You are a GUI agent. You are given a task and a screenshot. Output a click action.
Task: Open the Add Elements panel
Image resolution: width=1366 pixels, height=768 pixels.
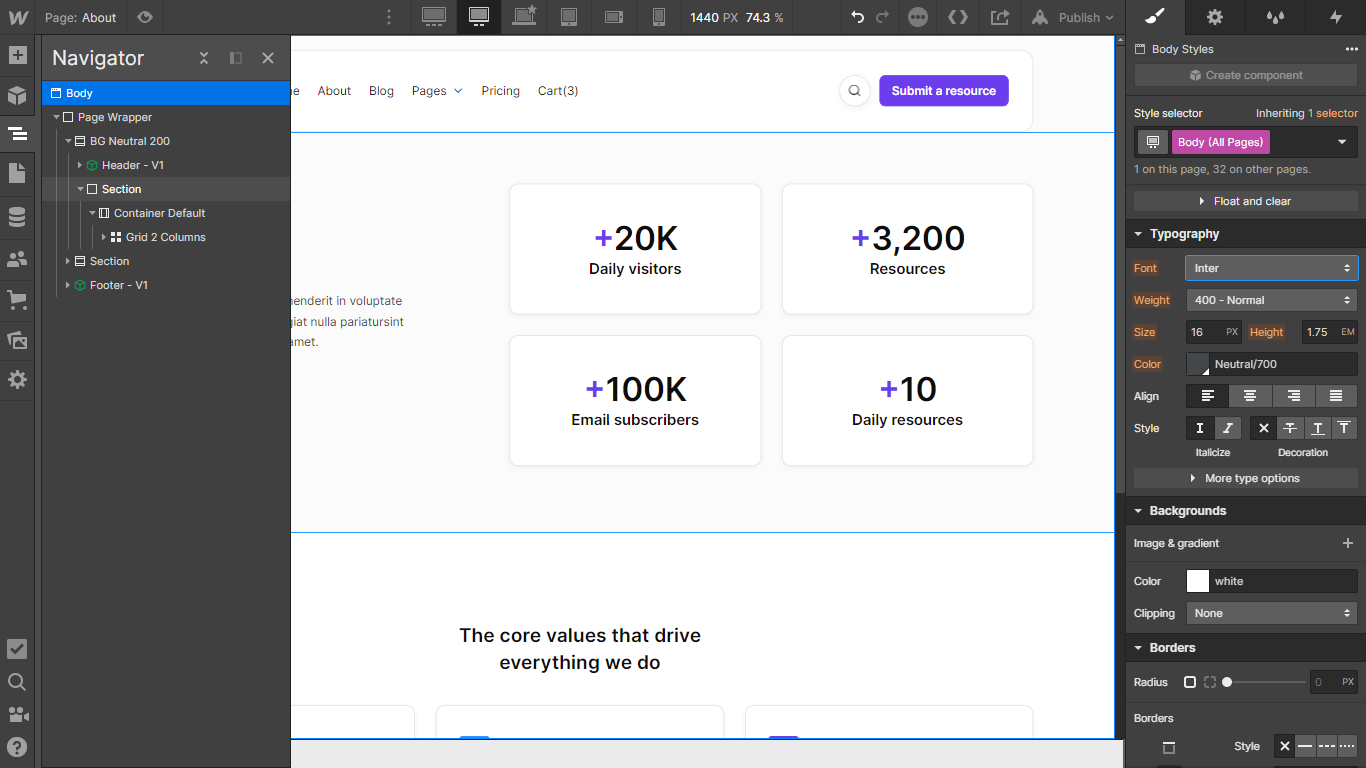(17, 55)
